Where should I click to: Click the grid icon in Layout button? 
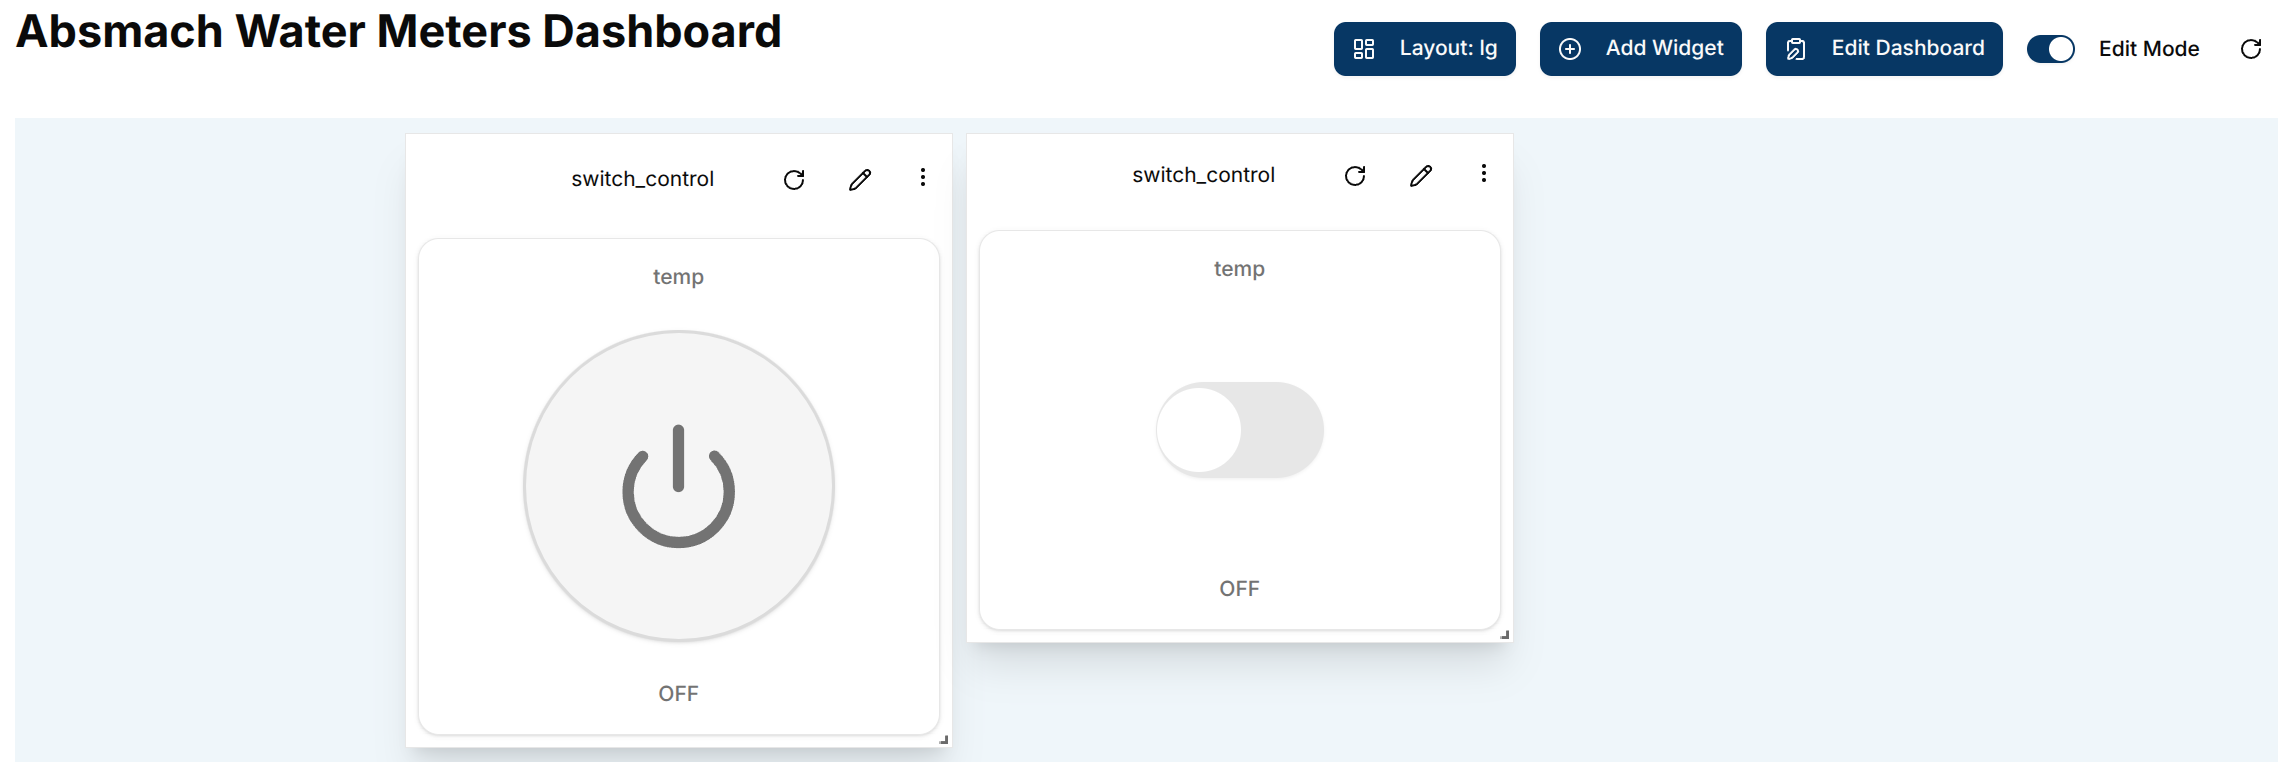coord(1364,49)
